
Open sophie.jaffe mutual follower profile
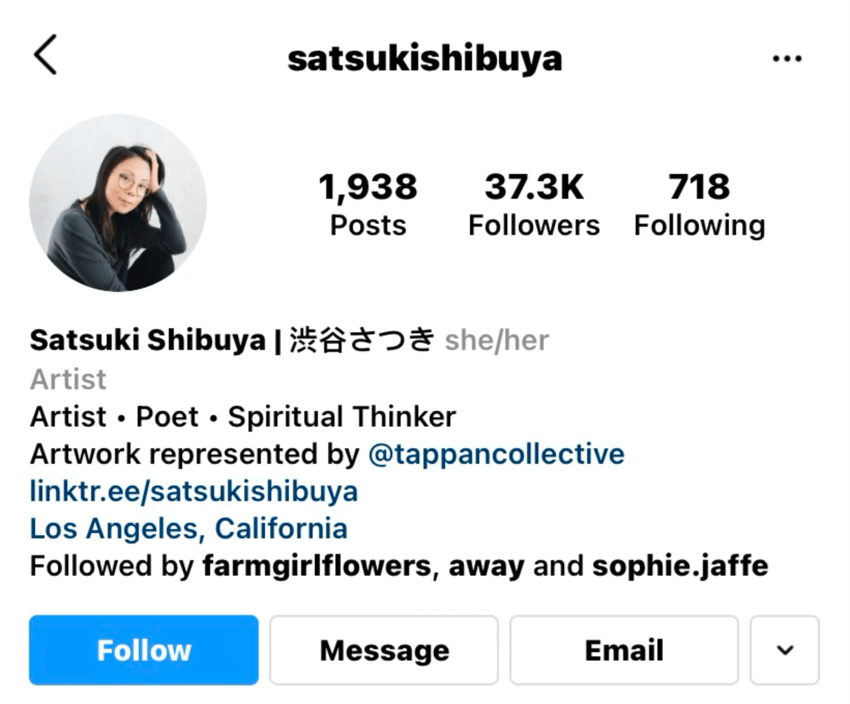pos(680,566)
